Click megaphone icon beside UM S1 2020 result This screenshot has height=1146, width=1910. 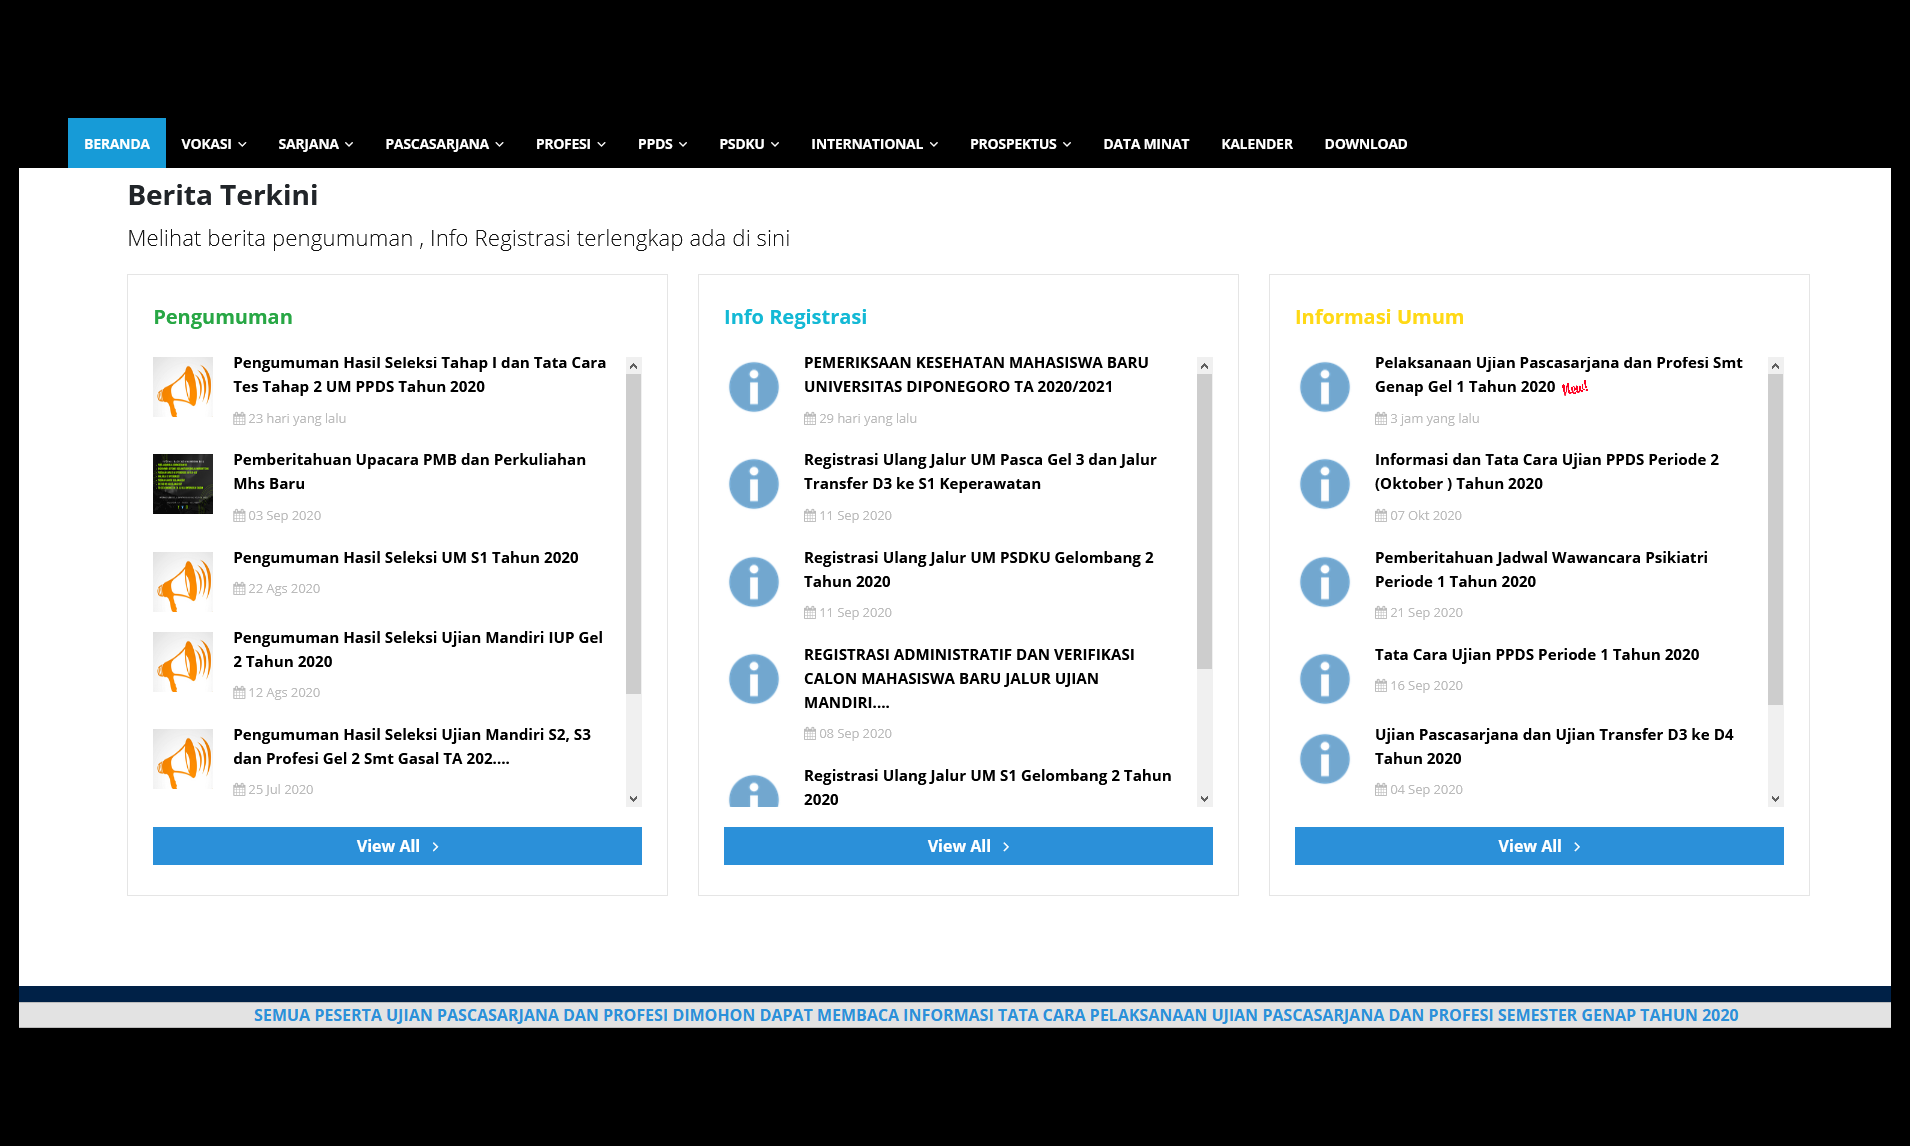[182, 582]
